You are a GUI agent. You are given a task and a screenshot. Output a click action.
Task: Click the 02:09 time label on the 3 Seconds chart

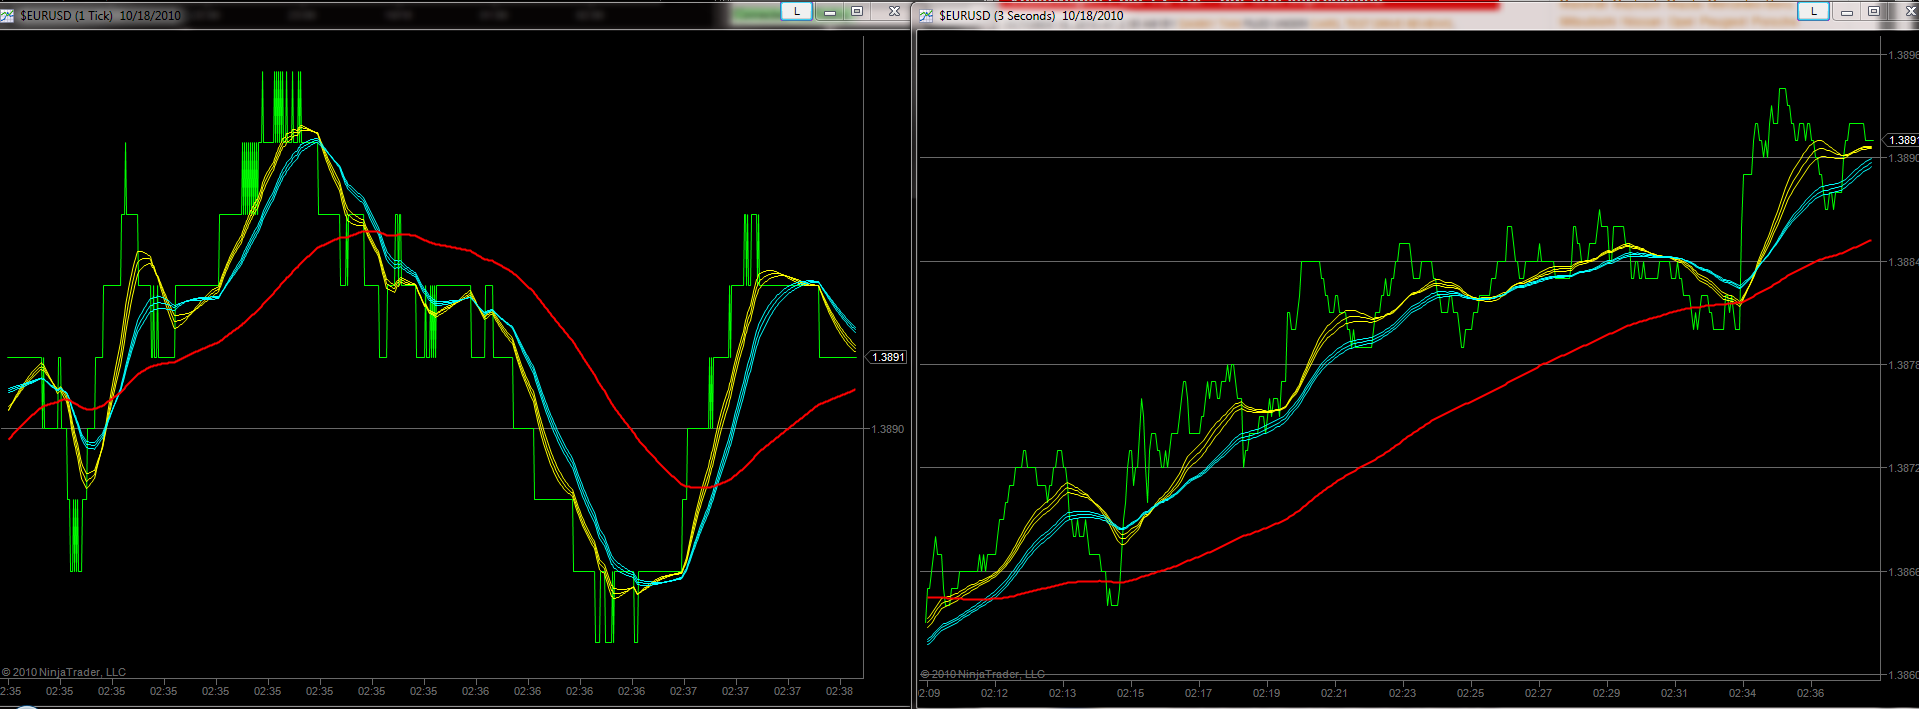click(929, 693)
